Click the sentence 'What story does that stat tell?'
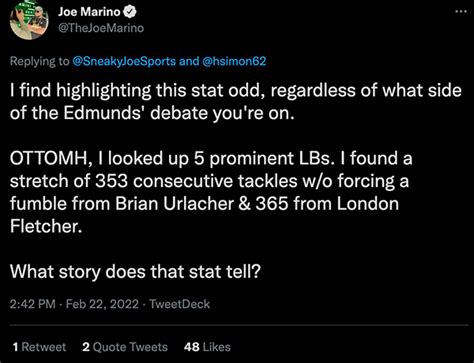The height and width of the screenshot is (363, 474). click(x=135, y=272)
